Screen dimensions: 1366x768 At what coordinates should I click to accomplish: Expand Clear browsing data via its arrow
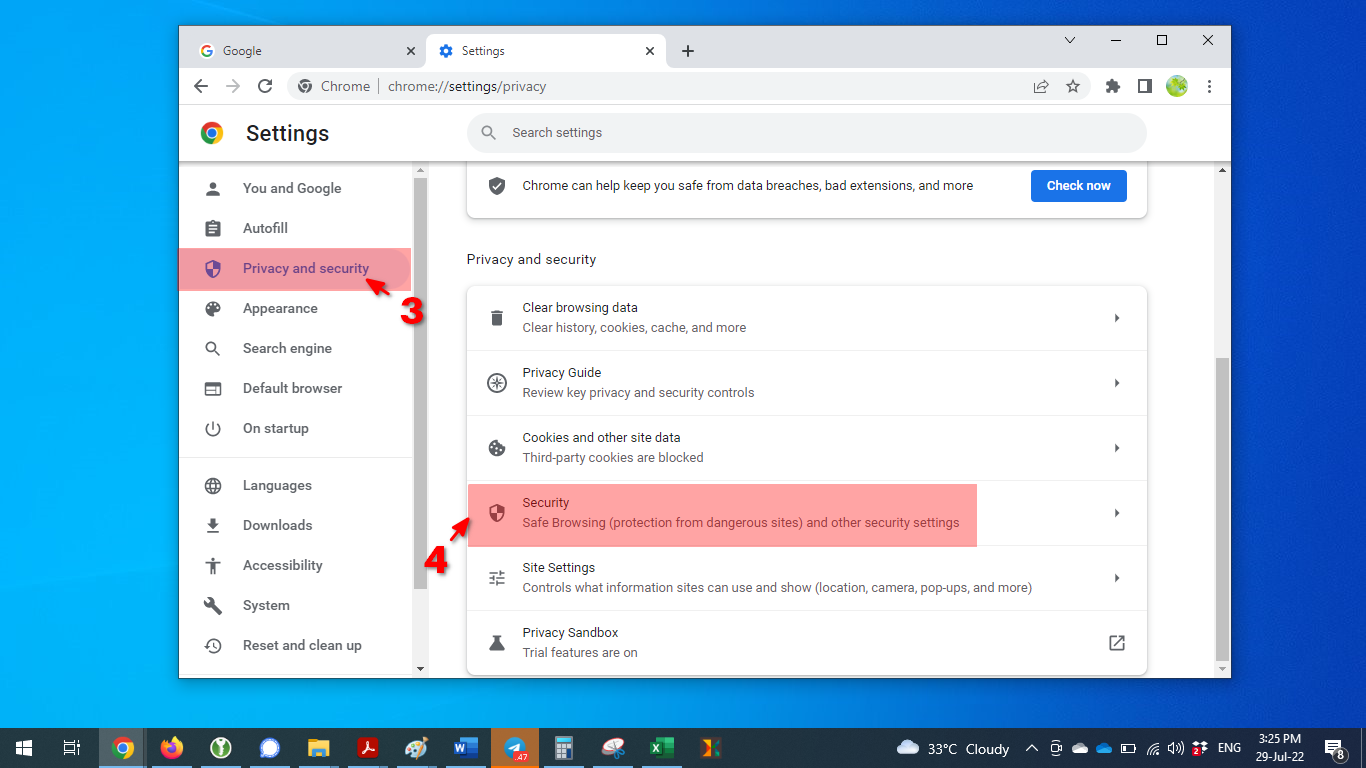coord(1117,318)
